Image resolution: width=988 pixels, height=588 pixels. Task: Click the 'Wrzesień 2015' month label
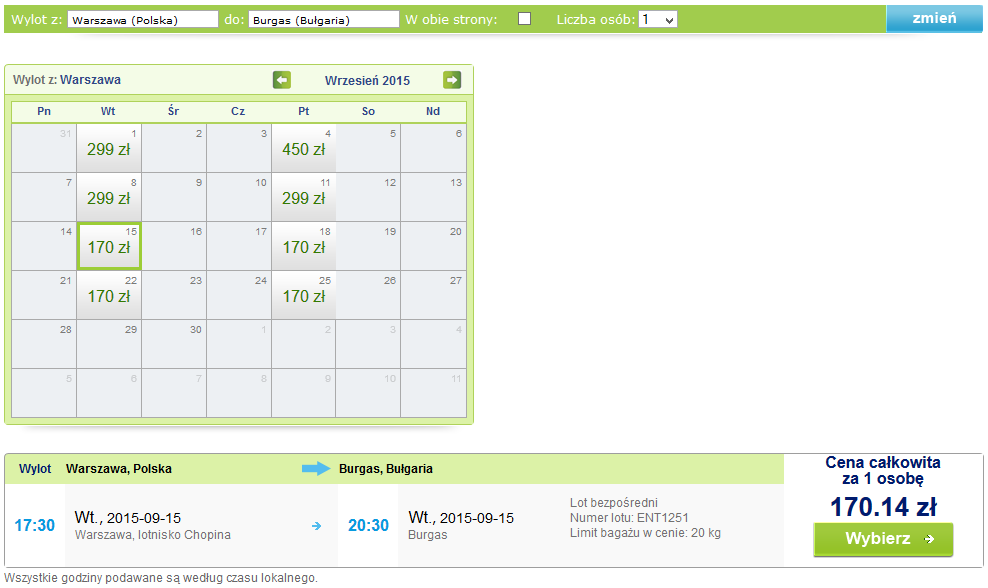[367, 81]
